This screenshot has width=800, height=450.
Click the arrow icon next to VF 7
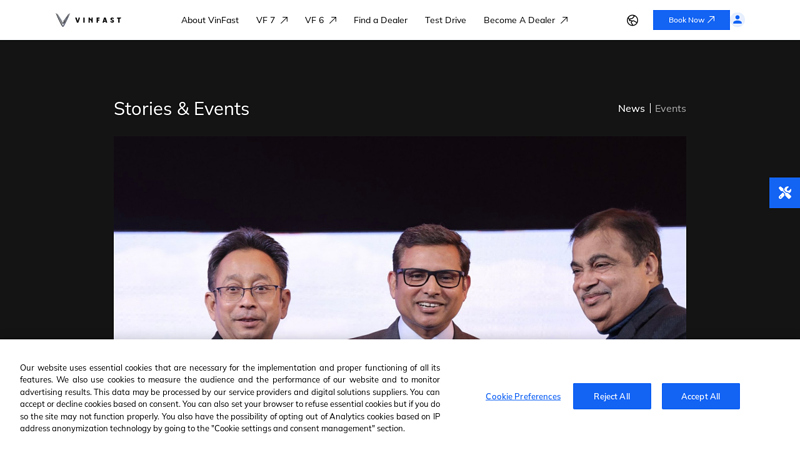point(284,20)
